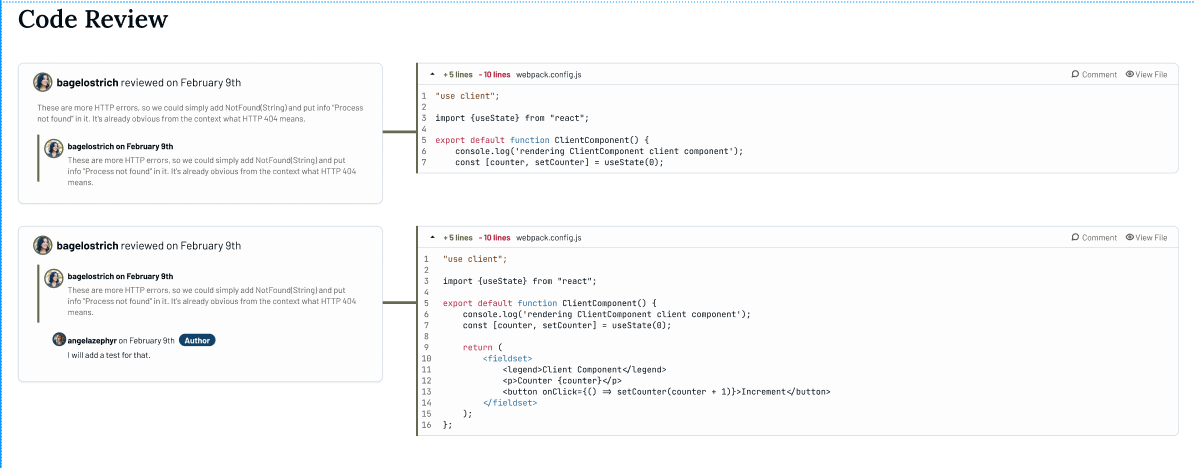Click the Increment button onClick code line

point(666,392)
